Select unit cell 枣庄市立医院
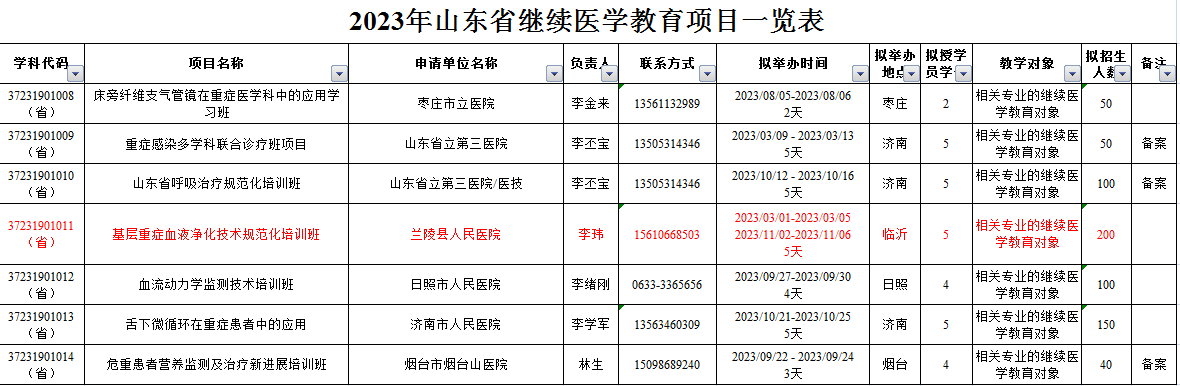Viewport: 1180px width, 386px height. point(456,104)
